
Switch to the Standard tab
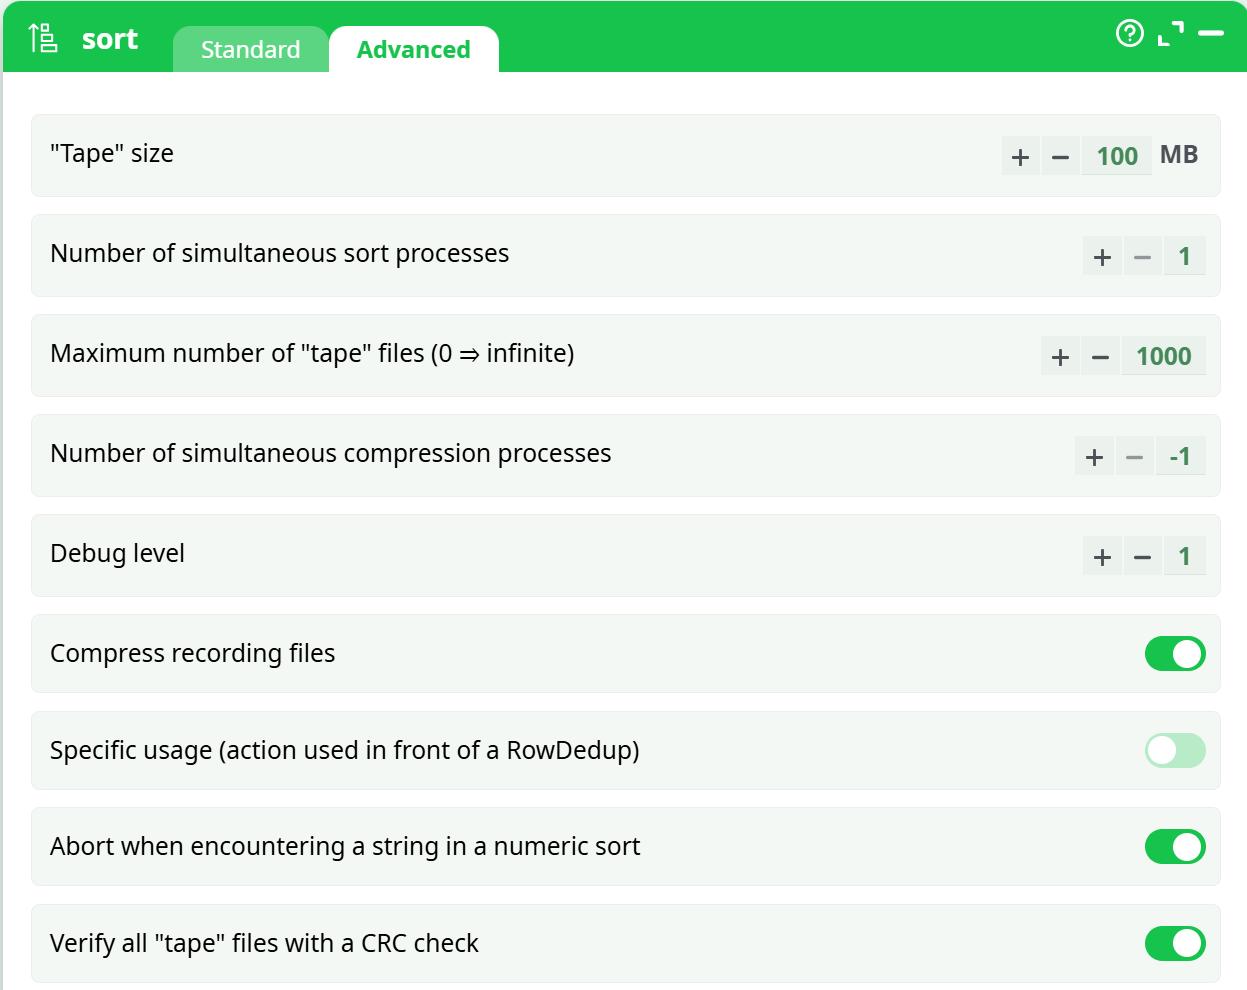pyautogui.click(x=250, y=50)
